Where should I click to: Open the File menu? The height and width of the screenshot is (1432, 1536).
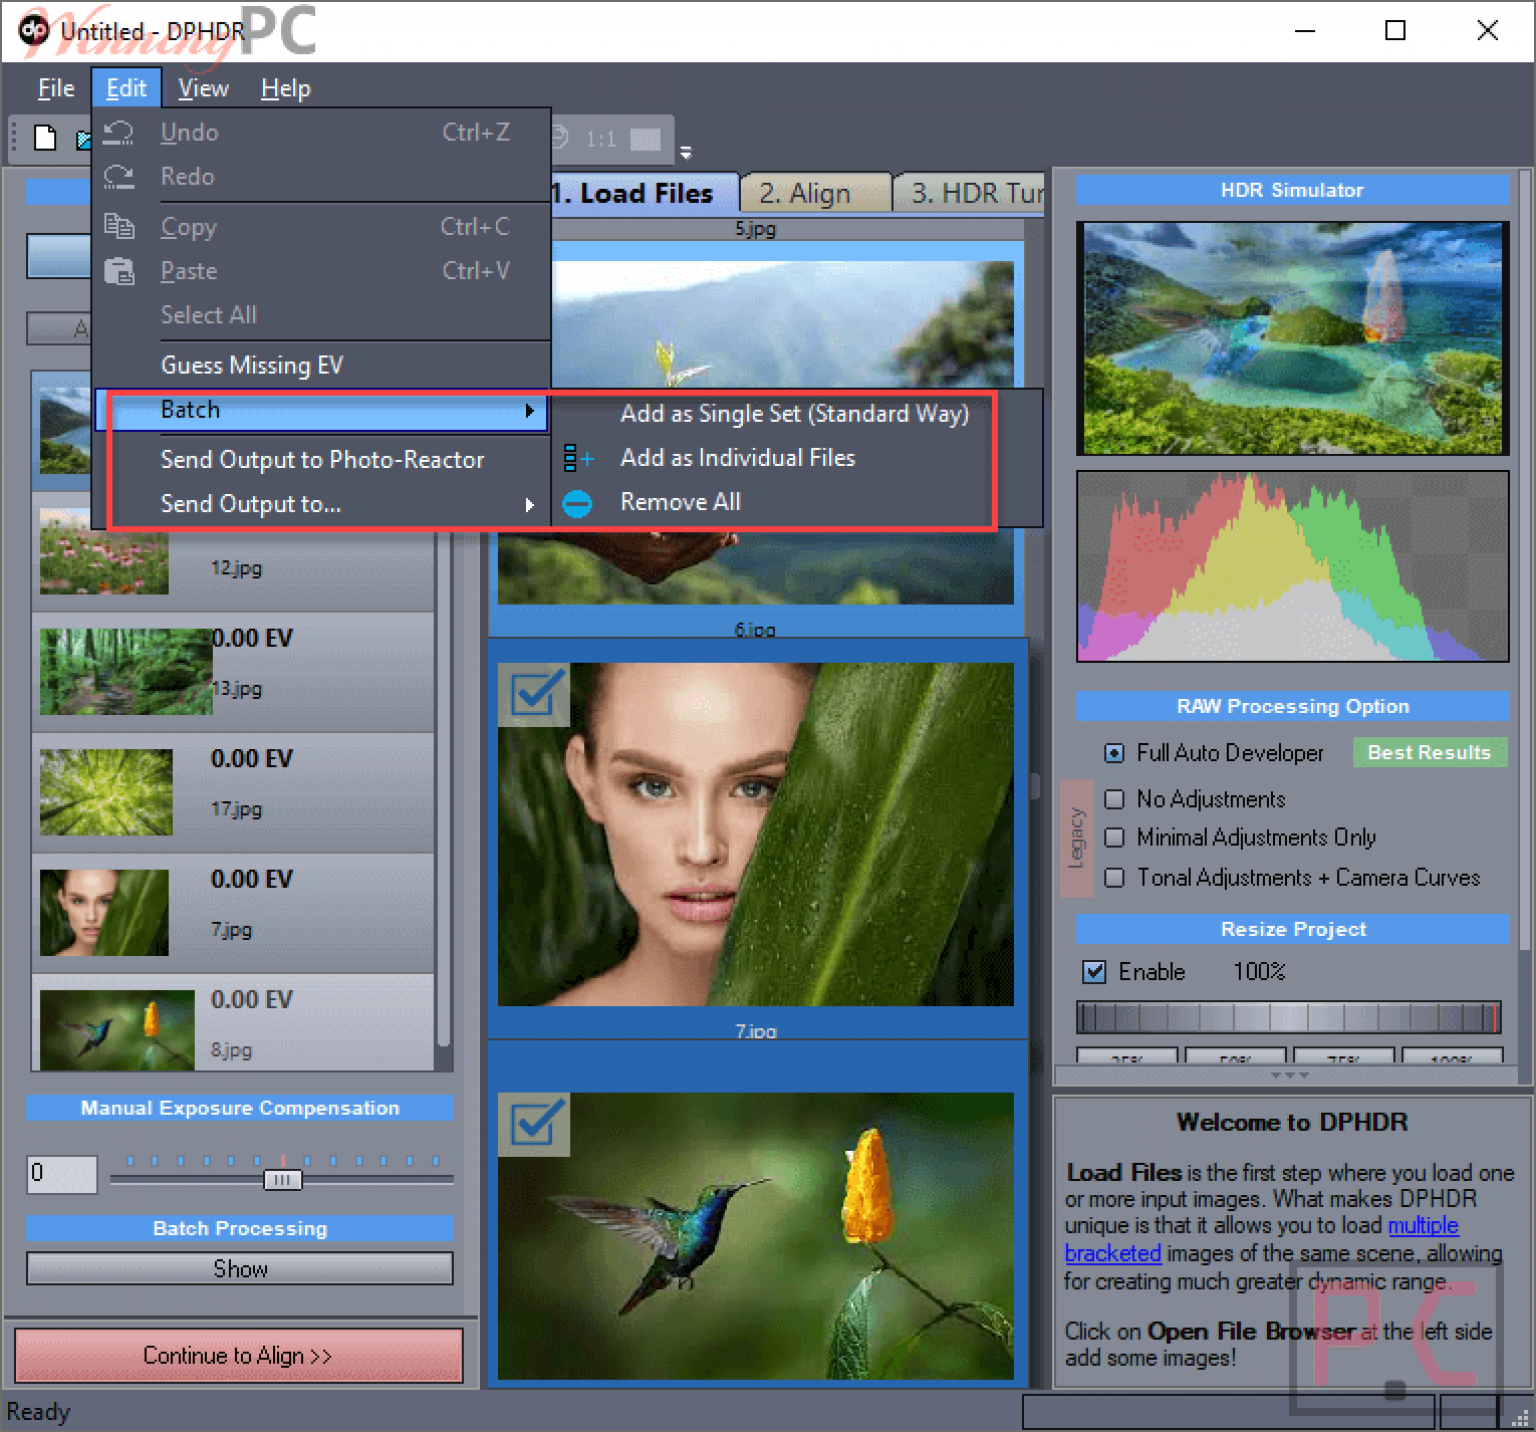pos(56,88)
